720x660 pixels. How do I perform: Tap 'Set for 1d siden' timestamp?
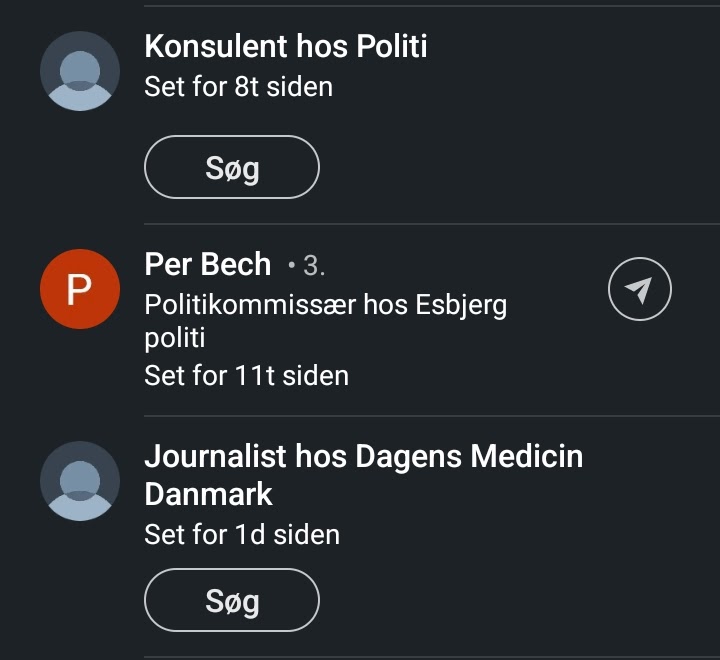(x=242, y=534)
